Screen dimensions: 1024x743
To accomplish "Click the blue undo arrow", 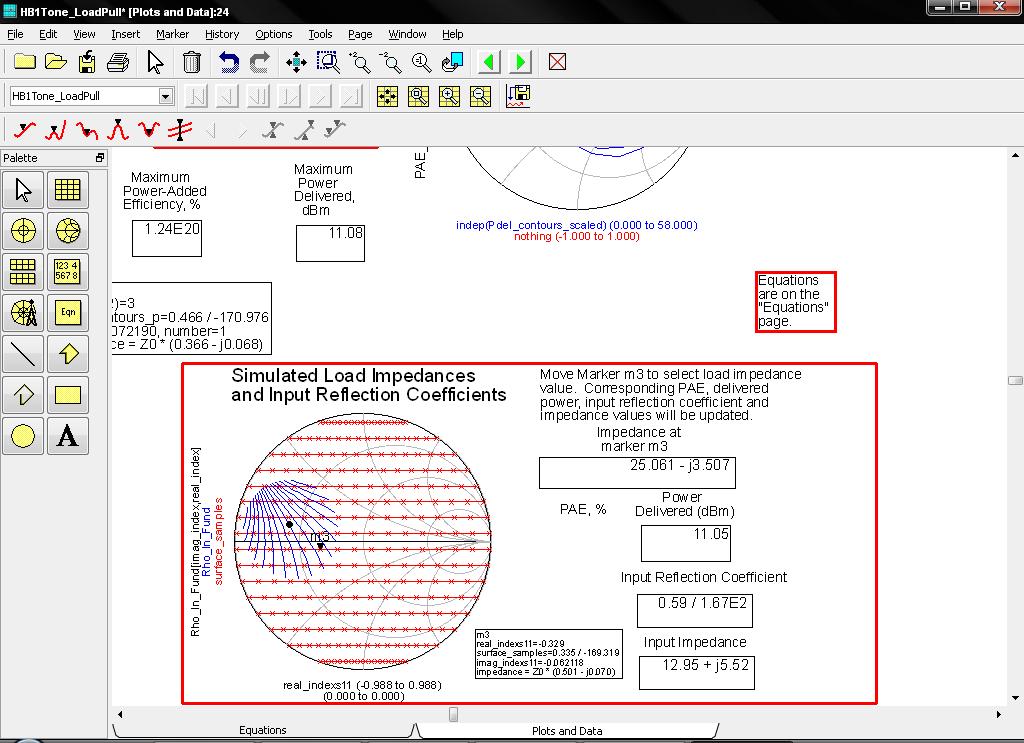I will pos(229,62).
